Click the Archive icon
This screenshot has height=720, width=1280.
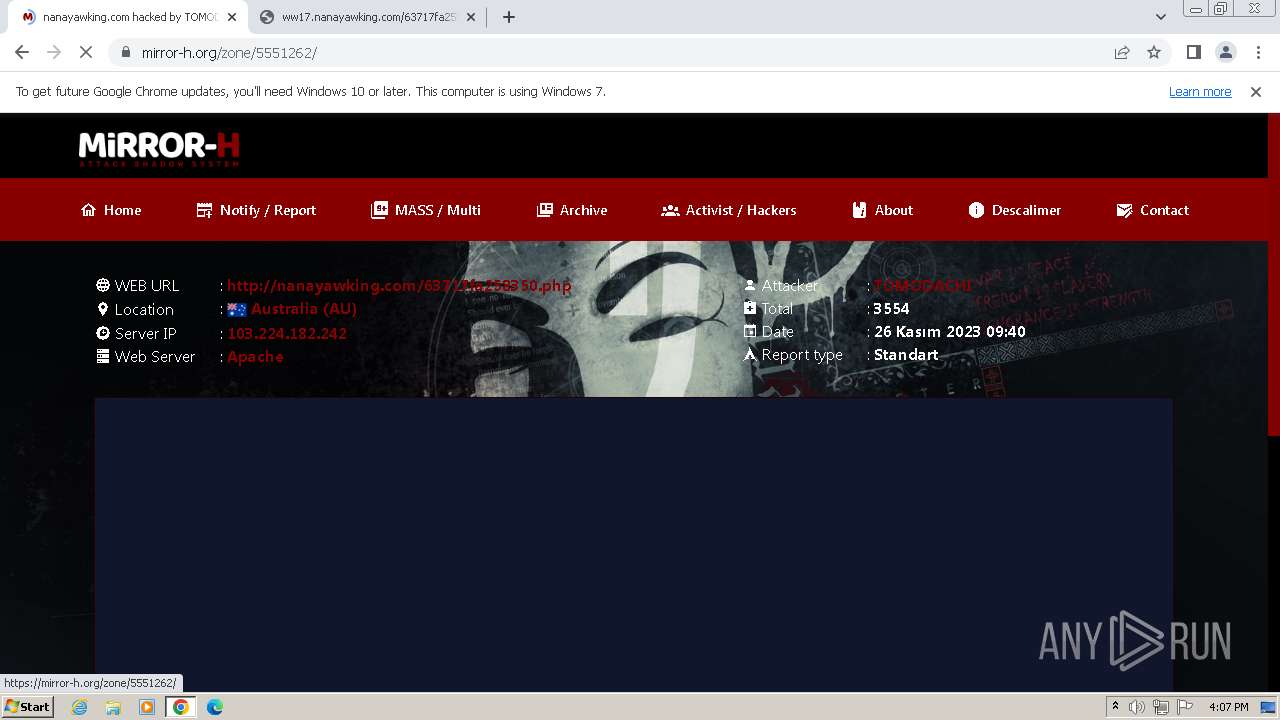[544, 210]
